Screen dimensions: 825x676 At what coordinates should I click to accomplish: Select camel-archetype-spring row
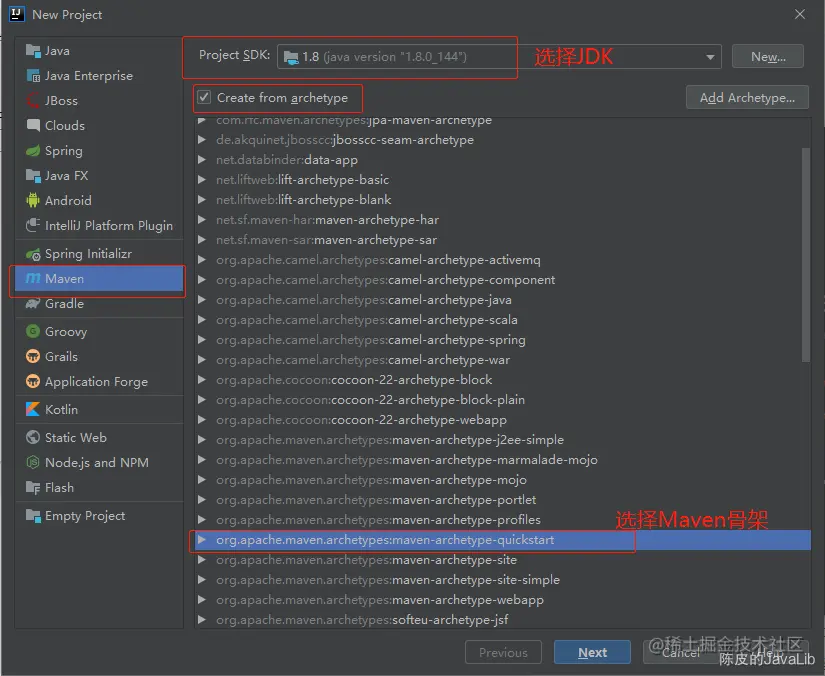[x=502, y=340]
